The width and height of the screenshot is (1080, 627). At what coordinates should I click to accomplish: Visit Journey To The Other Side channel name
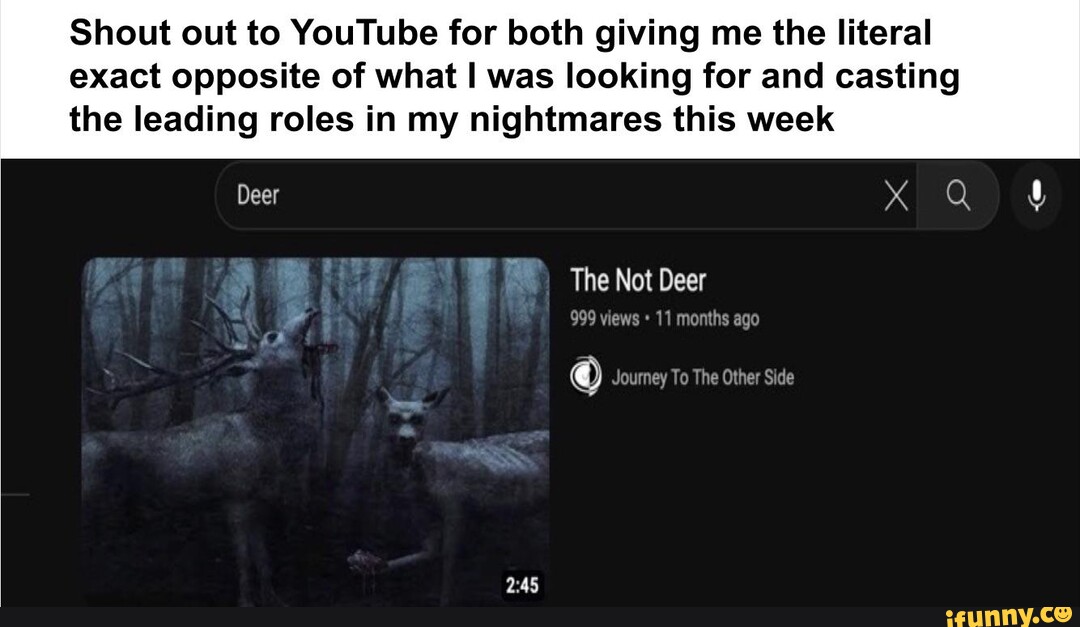click(x=703, y=378)
